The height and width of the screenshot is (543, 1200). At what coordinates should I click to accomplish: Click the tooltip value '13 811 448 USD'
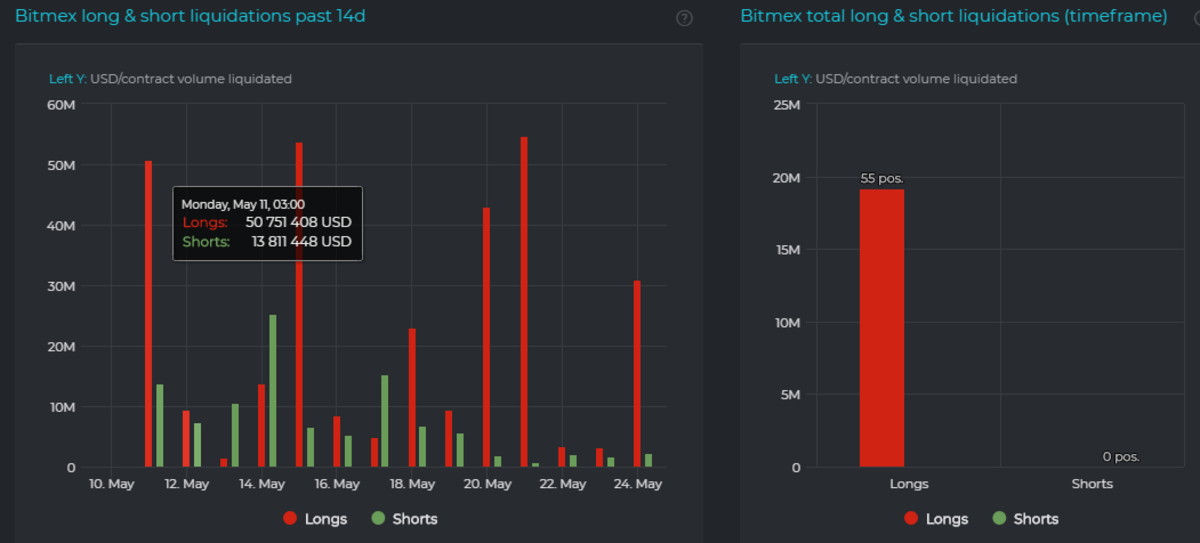(302, 242)
